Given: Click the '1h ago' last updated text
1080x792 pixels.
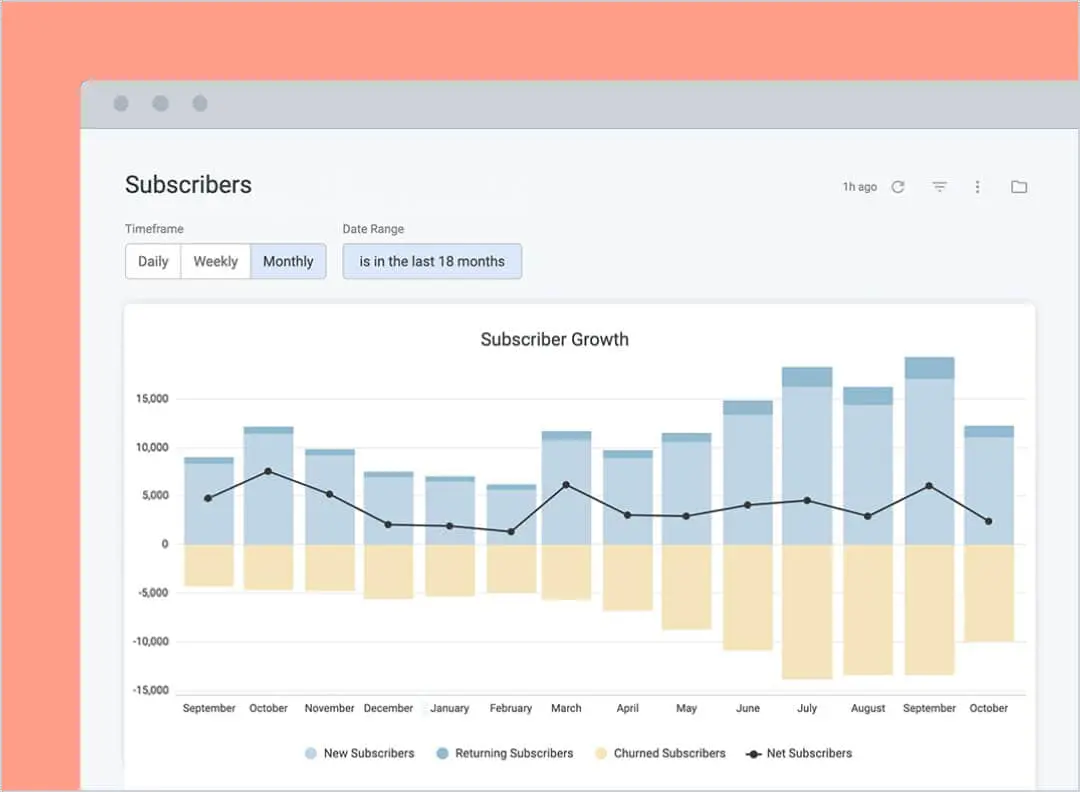Looking at the screenshot, I should tap(859, 187).
